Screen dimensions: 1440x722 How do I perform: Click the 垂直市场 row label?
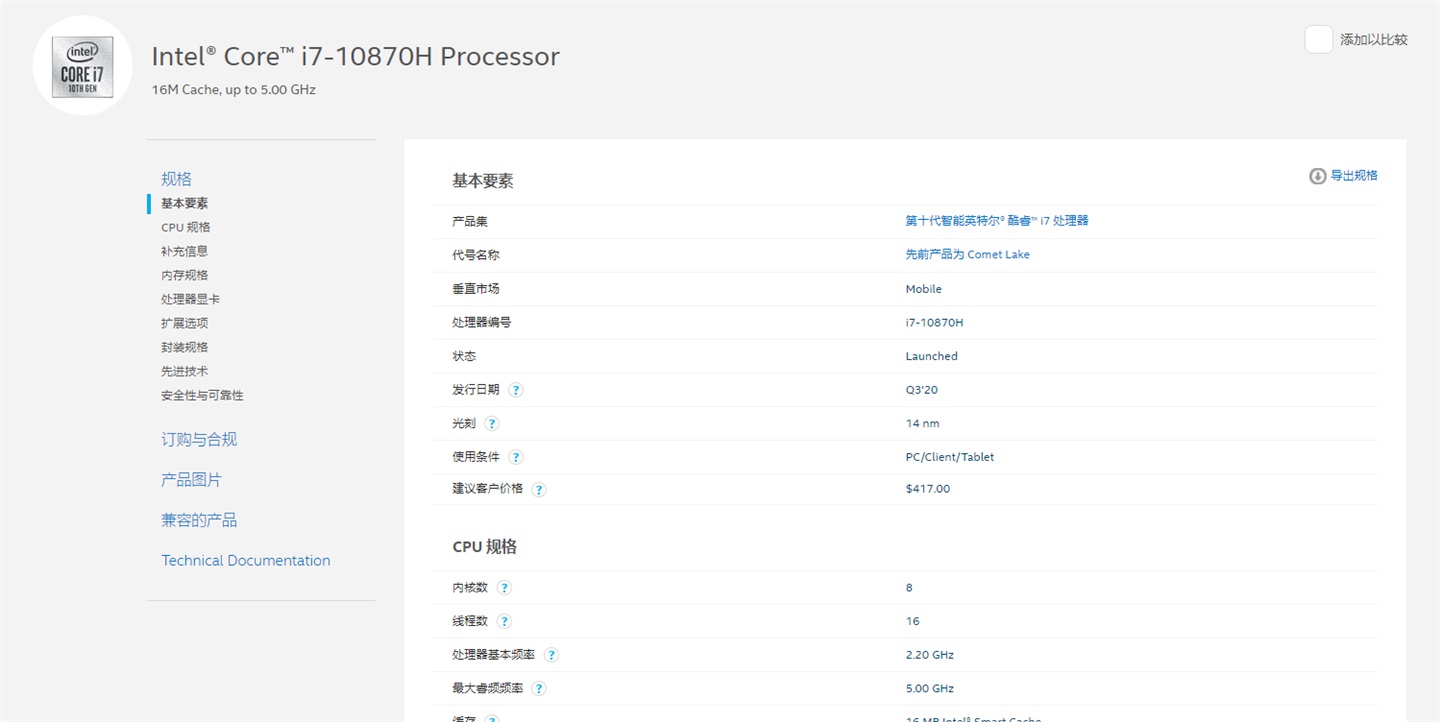476,289
